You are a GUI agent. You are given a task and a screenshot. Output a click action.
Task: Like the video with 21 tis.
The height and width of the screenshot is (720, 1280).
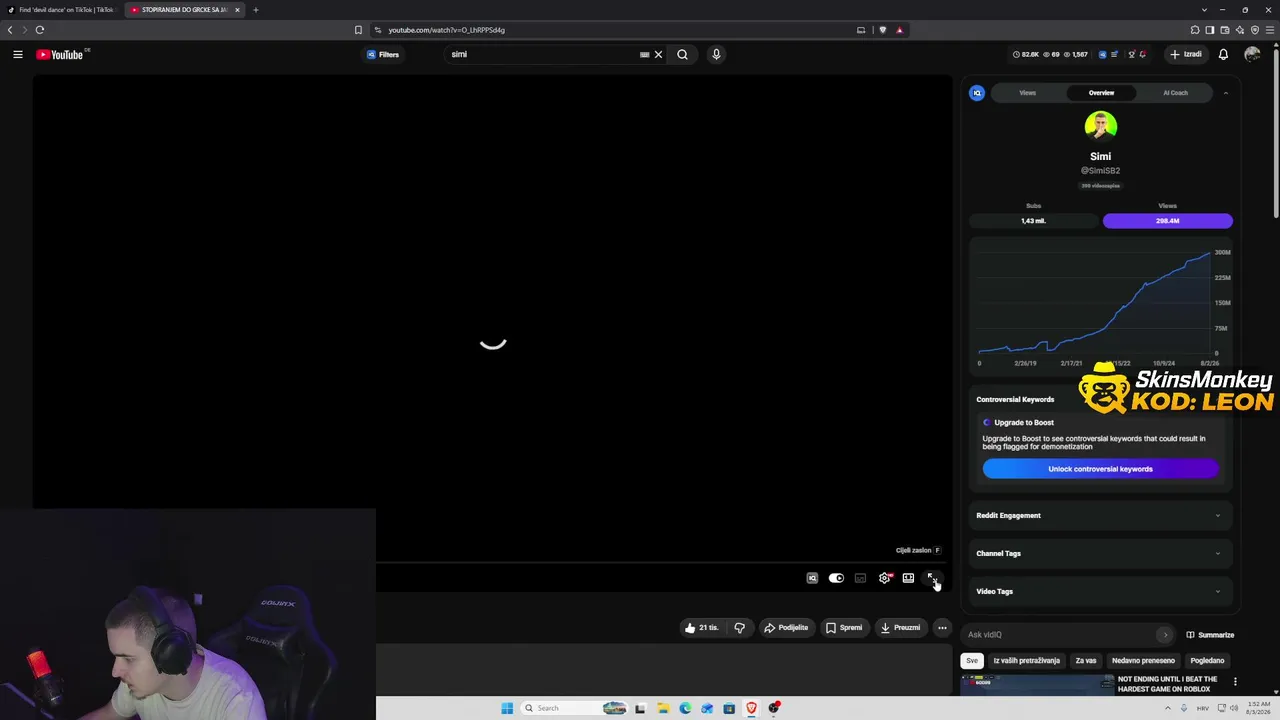point(701,628)
